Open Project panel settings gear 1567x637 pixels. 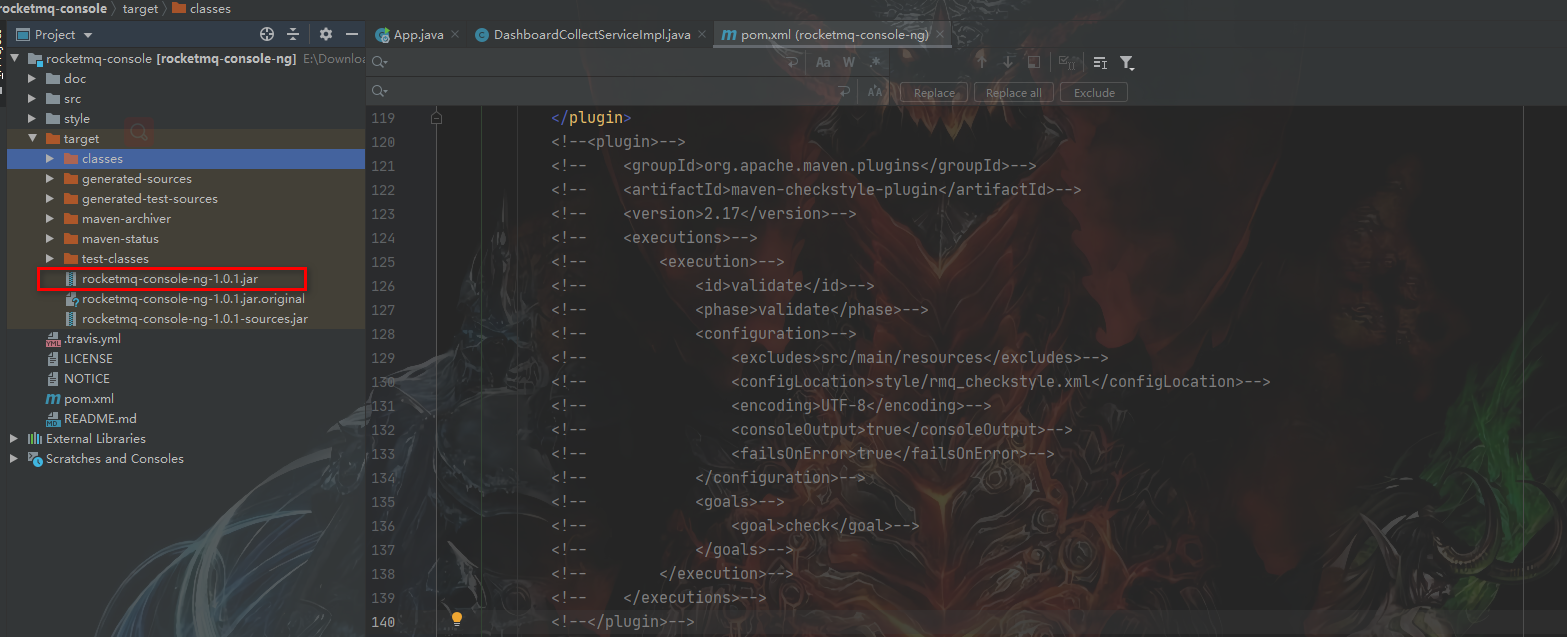click(326, 34)
